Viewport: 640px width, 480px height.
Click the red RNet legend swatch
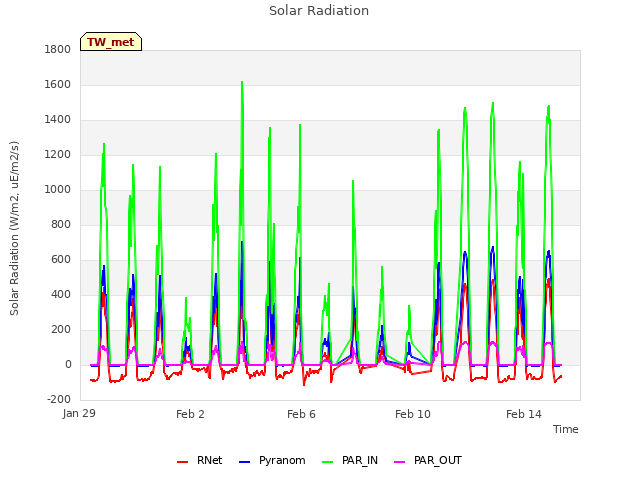click(x=182, y=462)
